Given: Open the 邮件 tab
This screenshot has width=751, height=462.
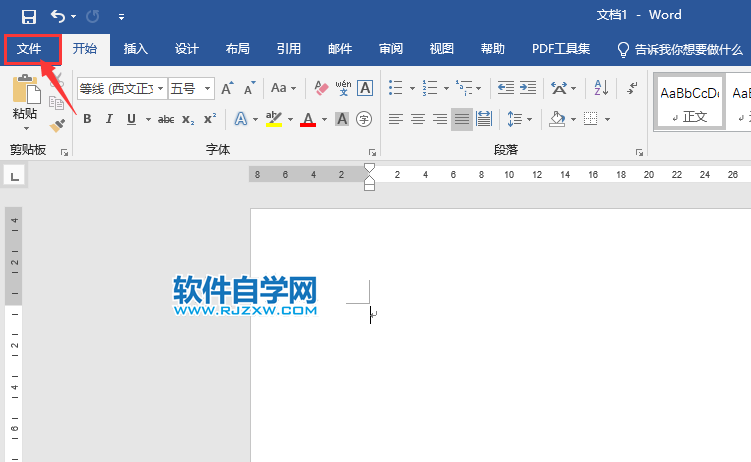Looking at the screenshot, I should (x=340, y=49).
